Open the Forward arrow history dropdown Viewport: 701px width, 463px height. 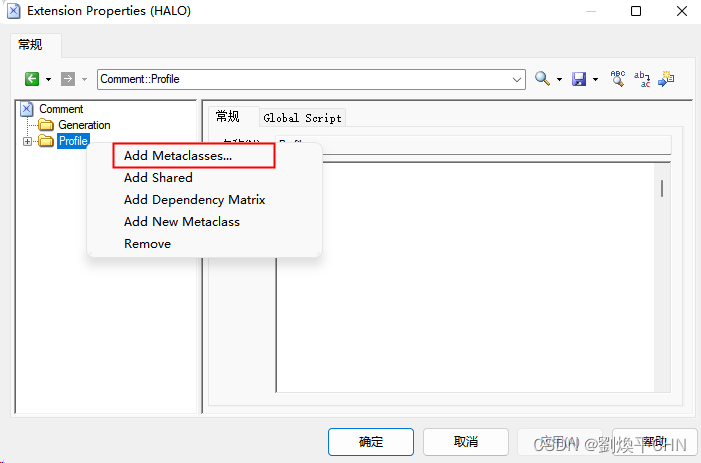(84, 80)
